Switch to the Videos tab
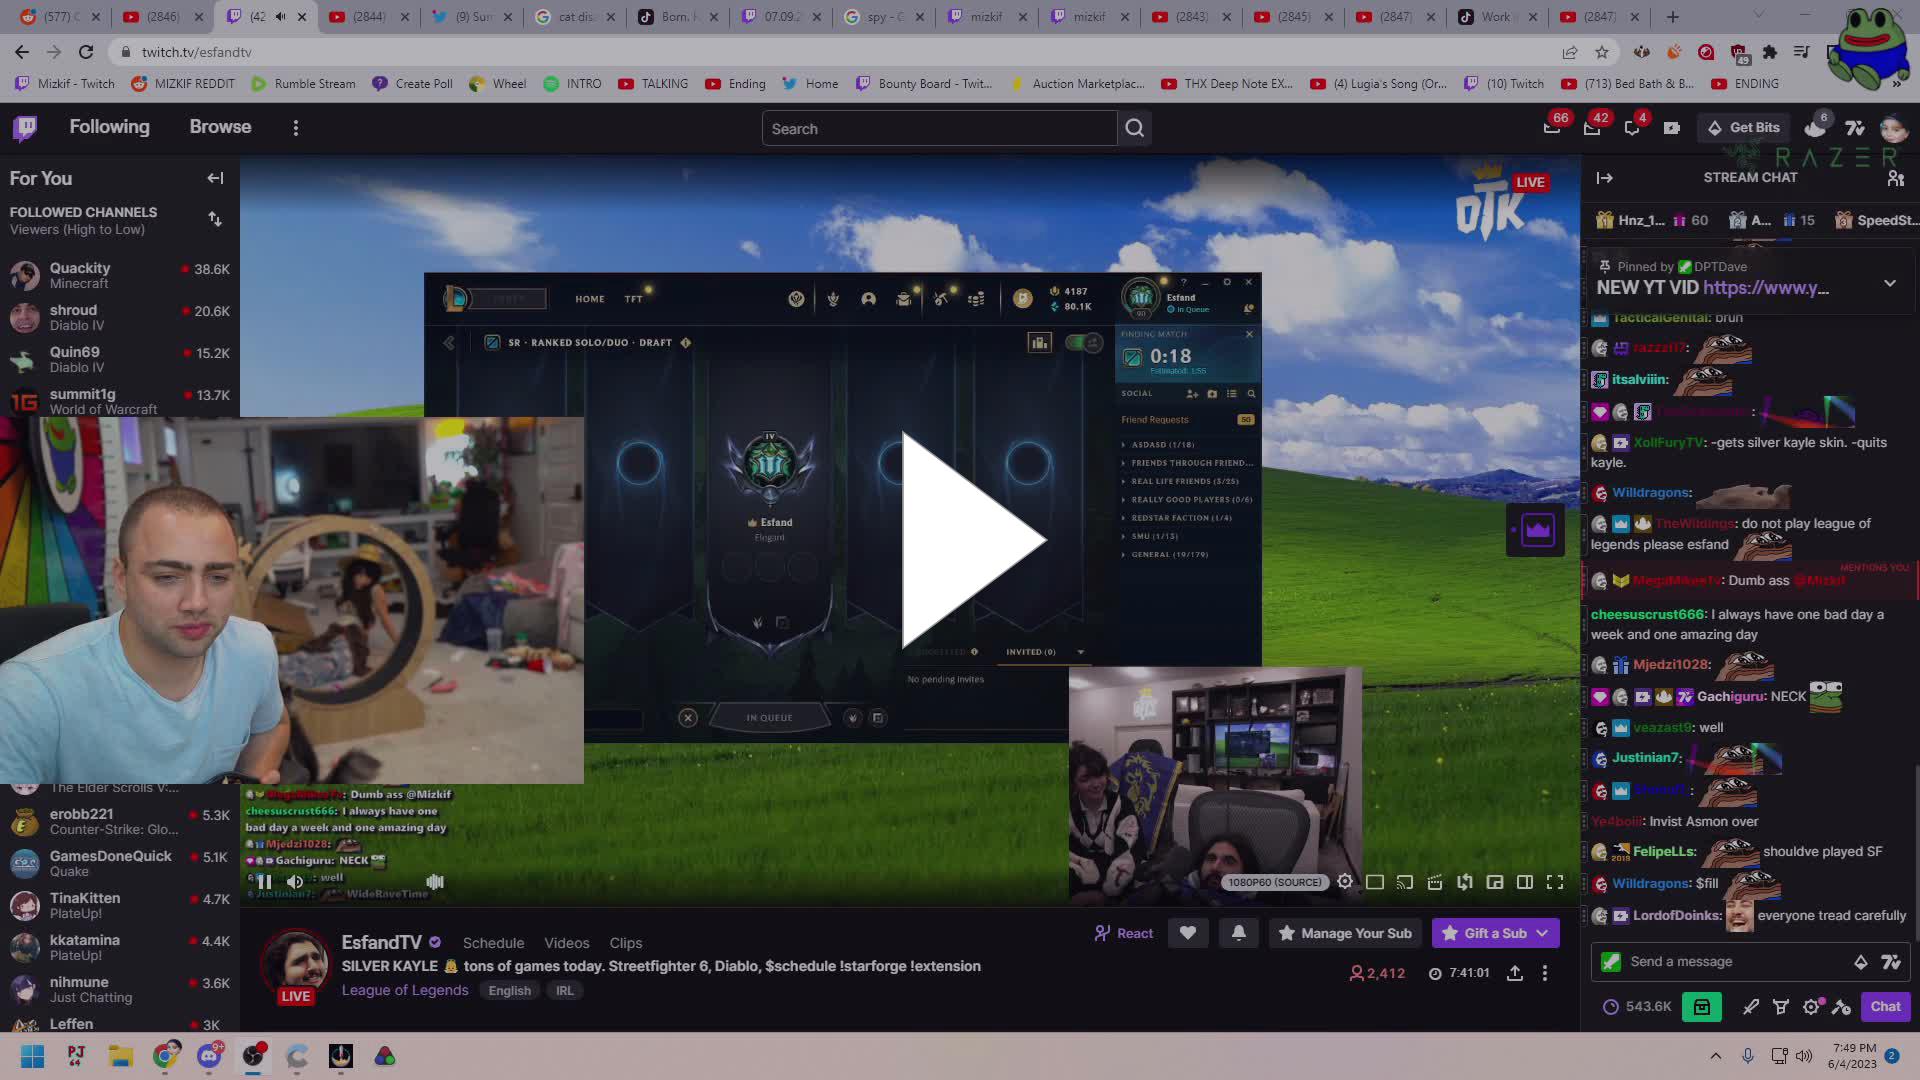 point(566,943)
